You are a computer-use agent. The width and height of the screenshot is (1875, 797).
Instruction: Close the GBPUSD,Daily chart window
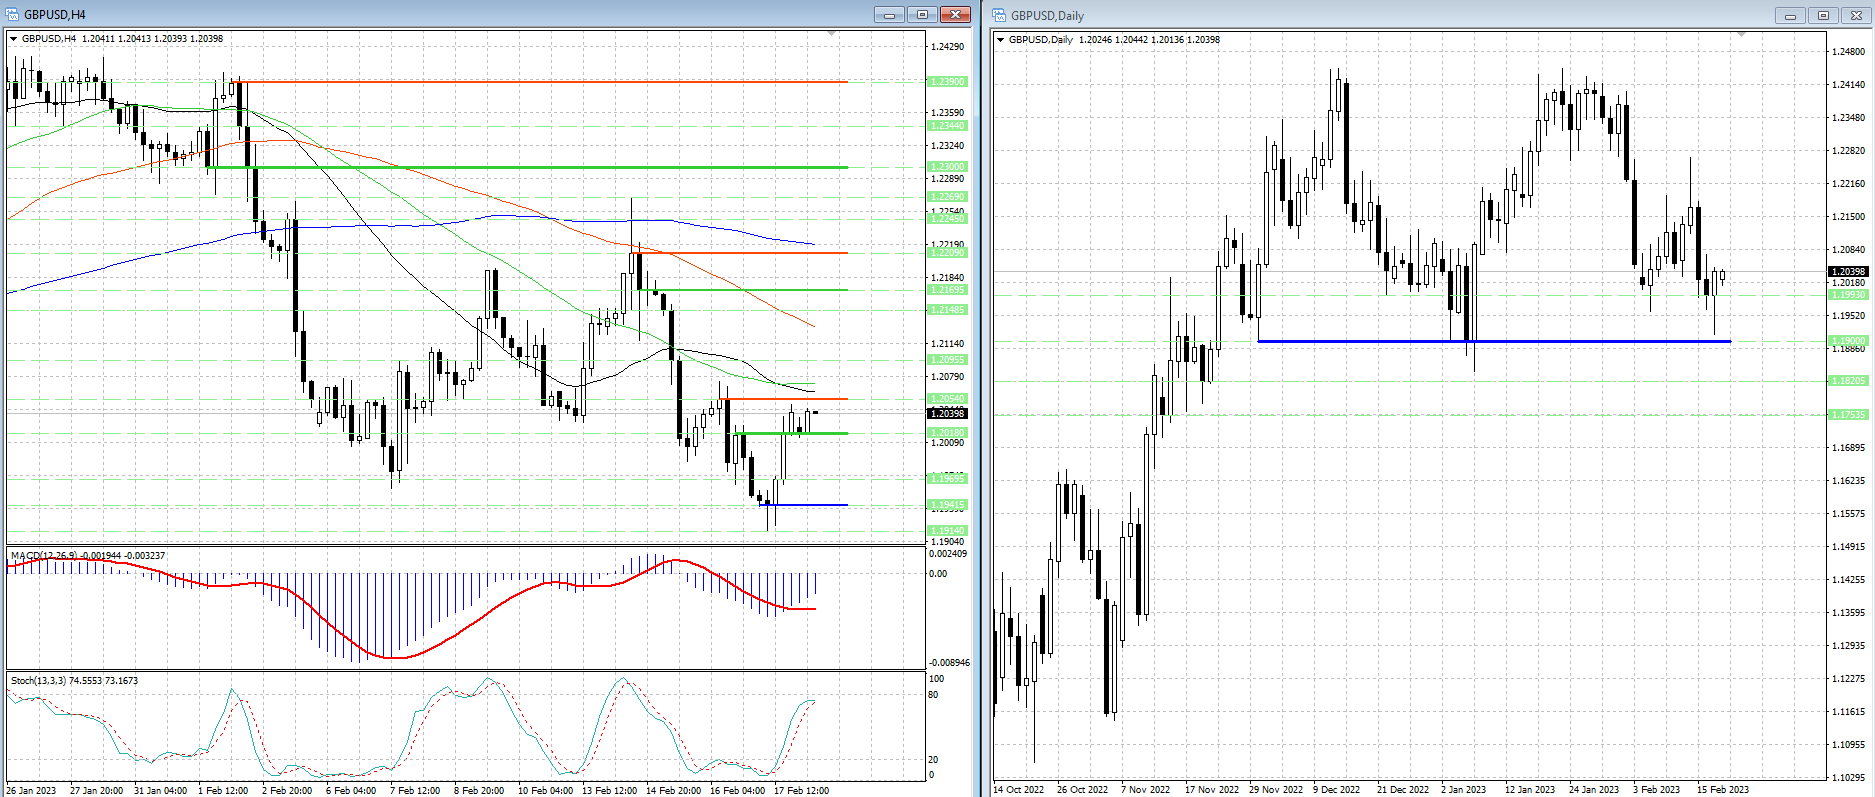(x=1856, y=15)
